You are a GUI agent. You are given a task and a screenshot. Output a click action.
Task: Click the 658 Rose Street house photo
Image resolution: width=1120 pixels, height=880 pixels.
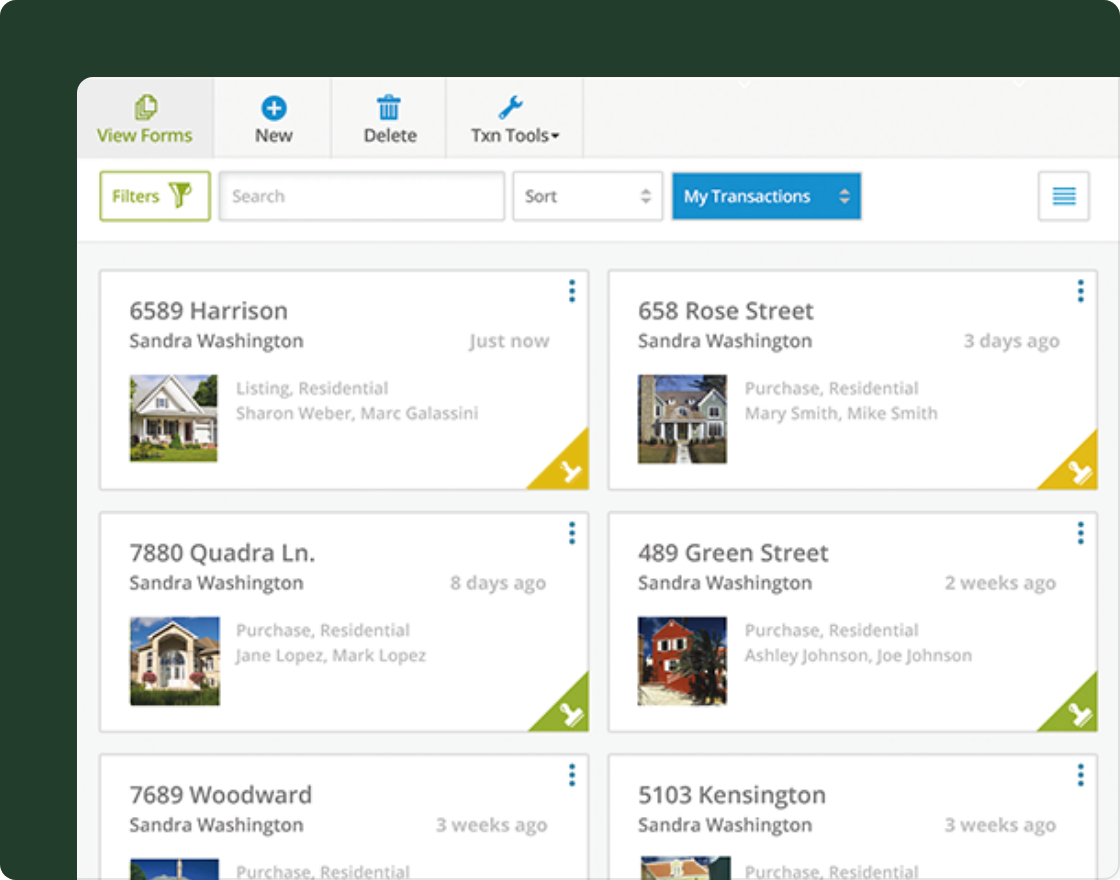[682, 419]
